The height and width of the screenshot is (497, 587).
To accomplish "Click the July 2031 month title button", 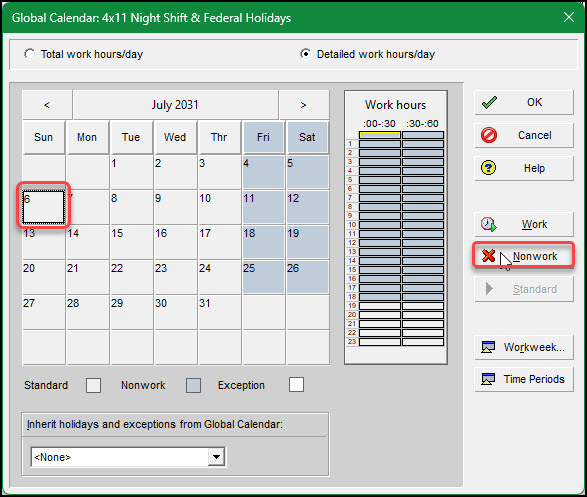I will tap(175, 105).
